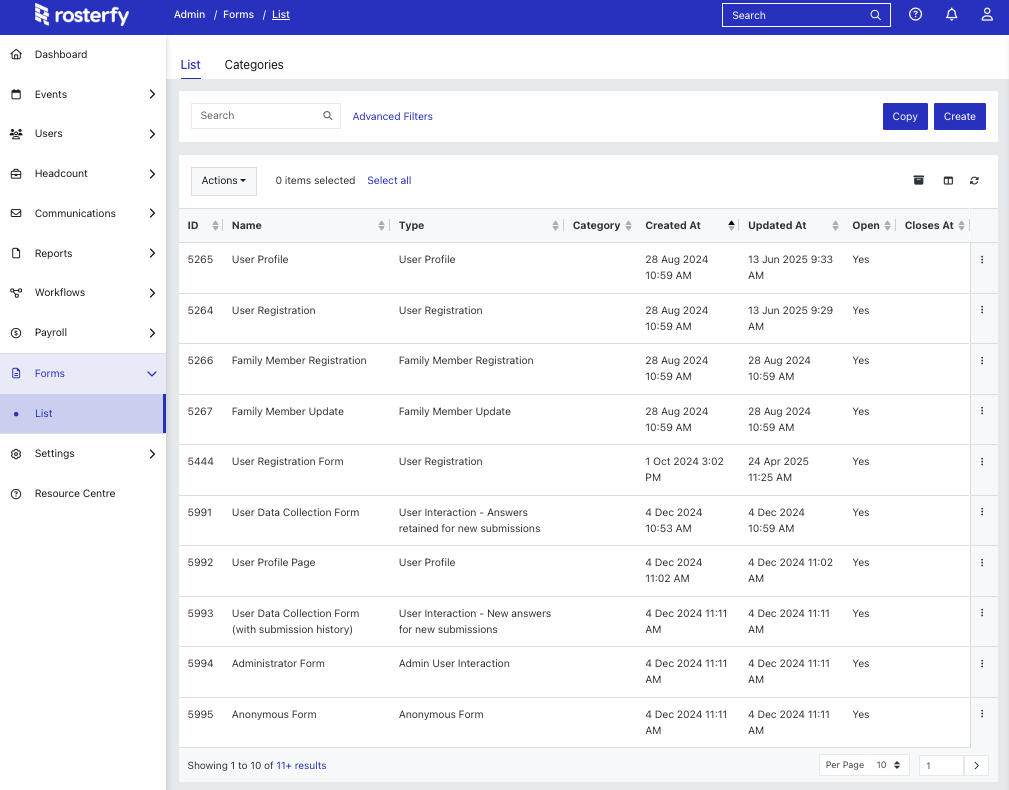Image resolution: width=1009 pixels, height=790 pixels.
Task: Click the refresh list icon
Action: point(975,180)
